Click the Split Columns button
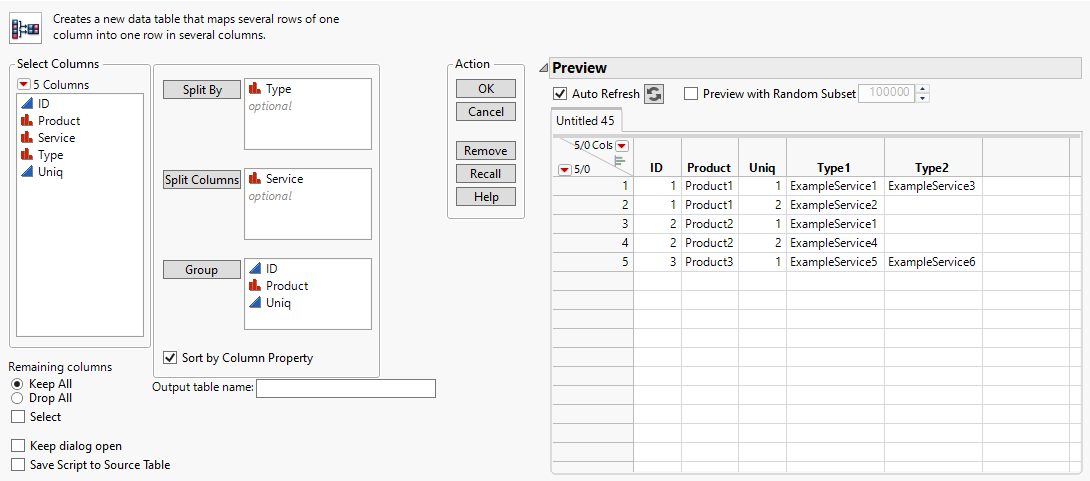This screenshot has width=1090, height=481. [202, 180]
